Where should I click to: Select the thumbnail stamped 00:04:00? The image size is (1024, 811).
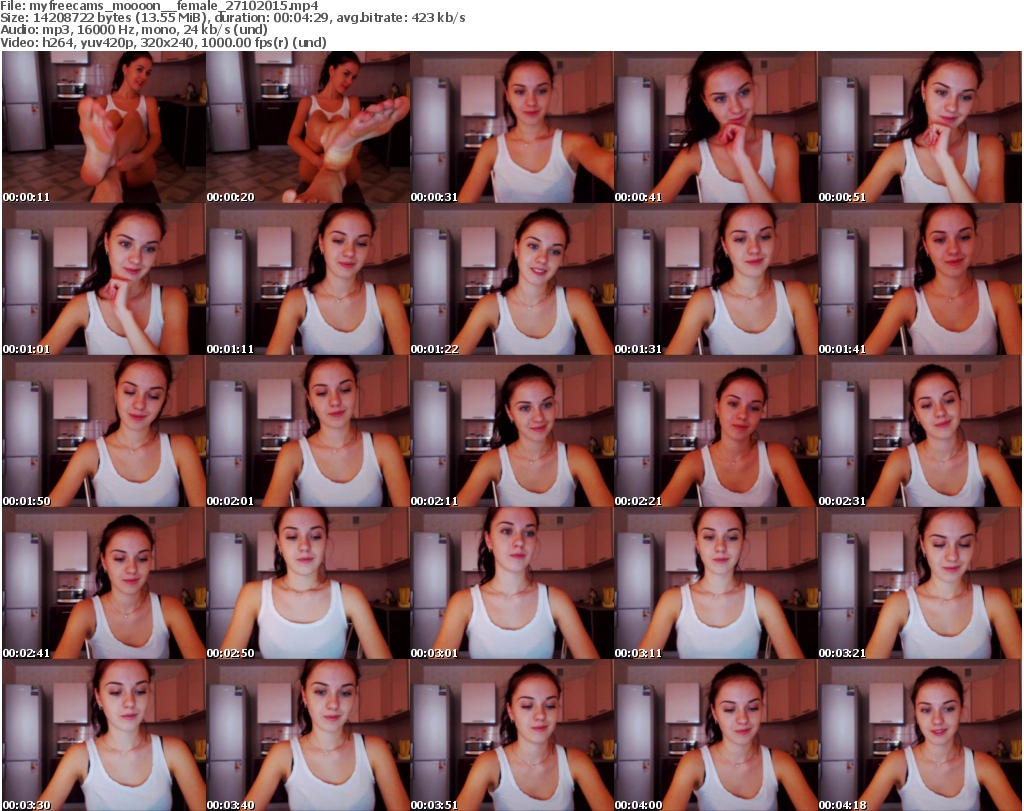[716, 735]
